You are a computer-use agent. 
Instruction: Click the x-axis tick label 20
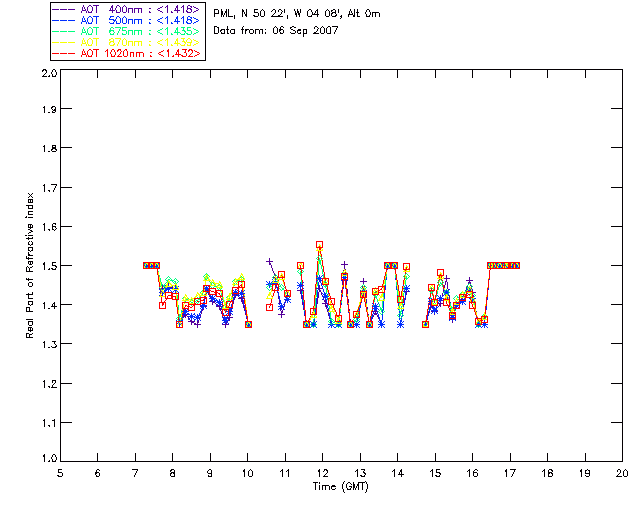622,473
